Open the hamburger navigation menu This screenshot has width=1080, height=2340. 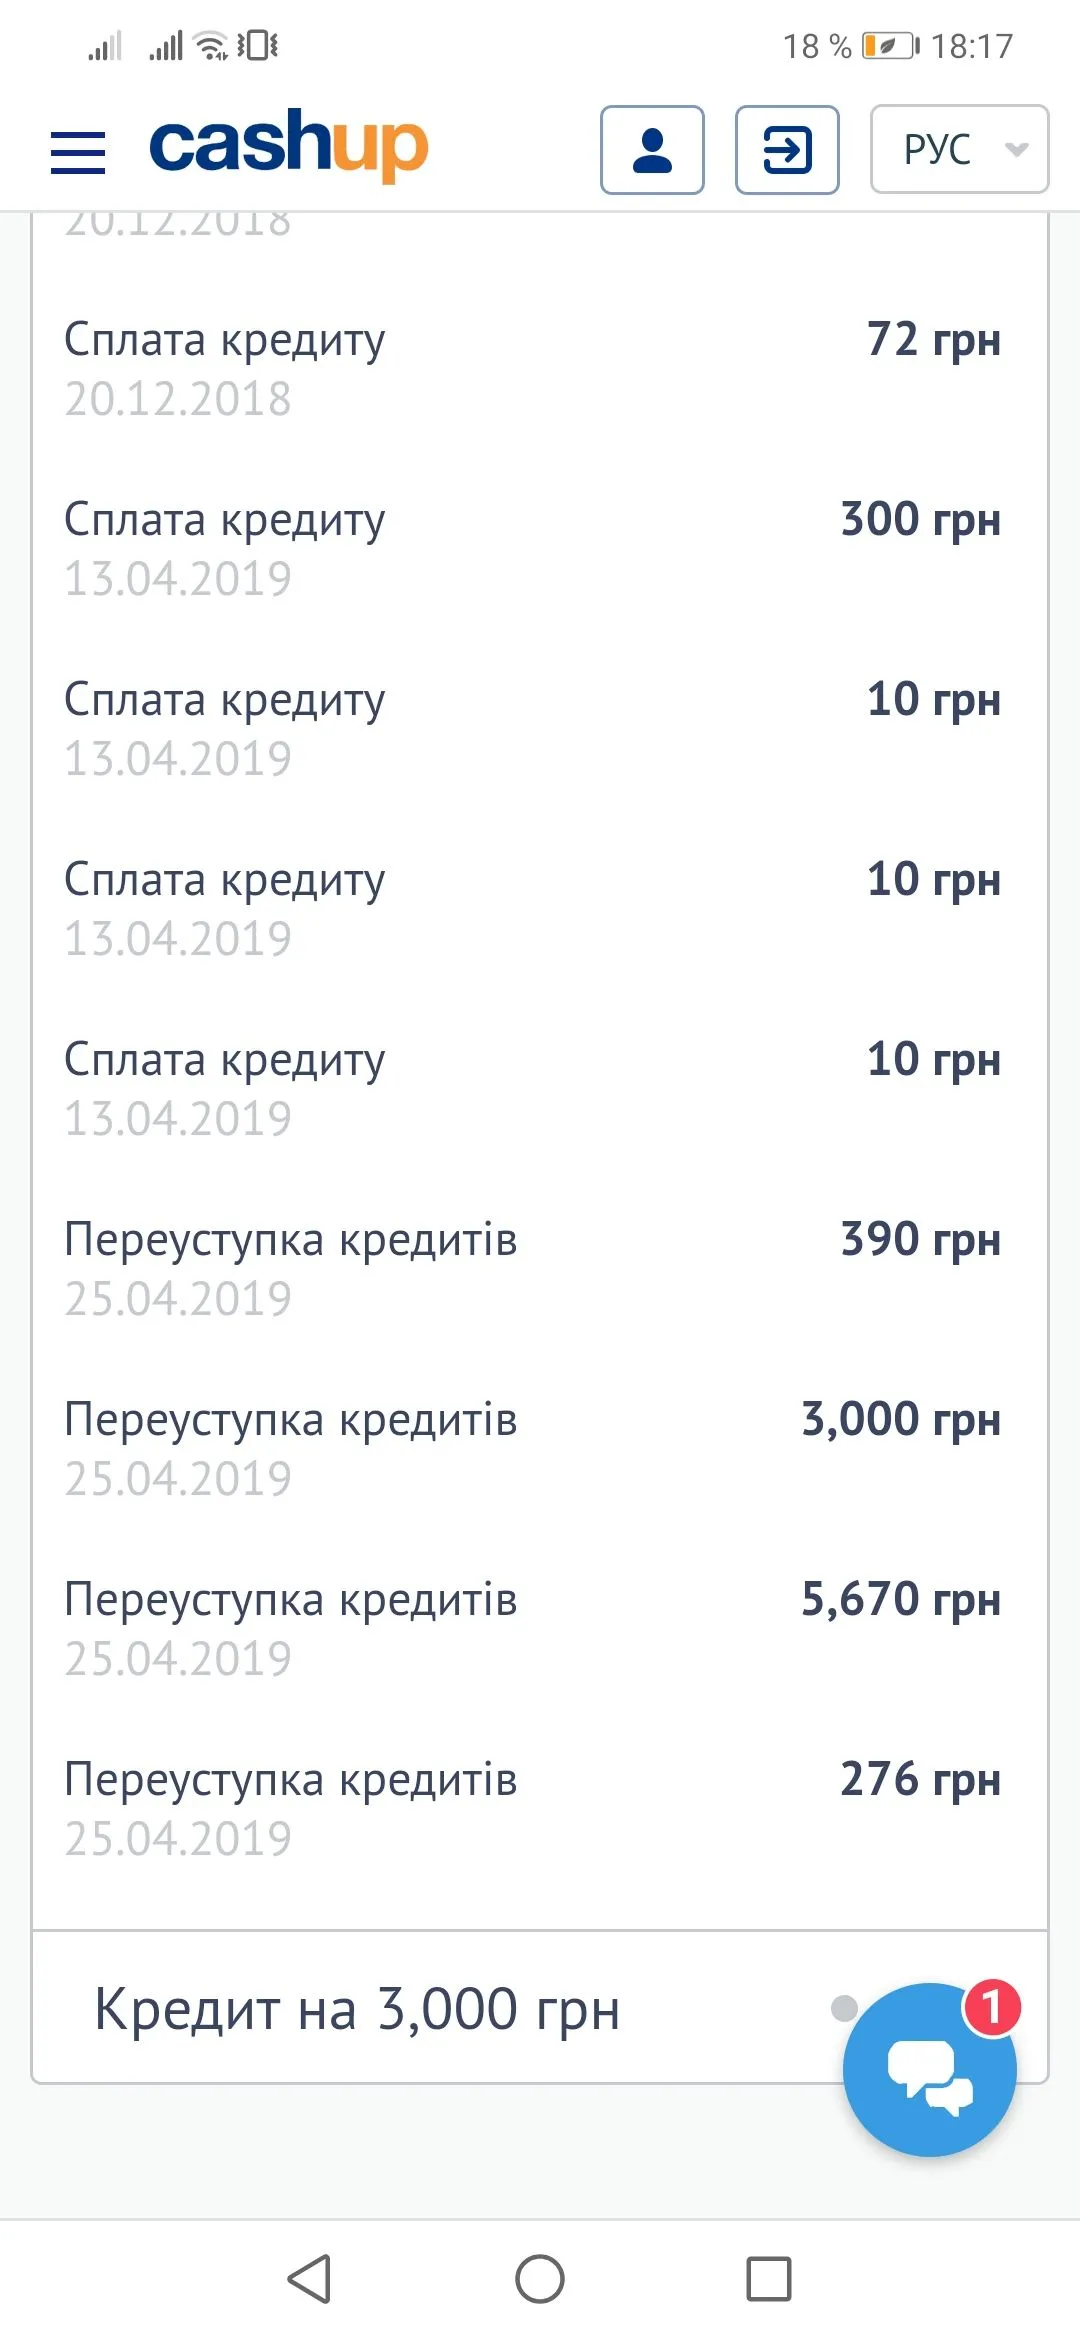point(78,152)
